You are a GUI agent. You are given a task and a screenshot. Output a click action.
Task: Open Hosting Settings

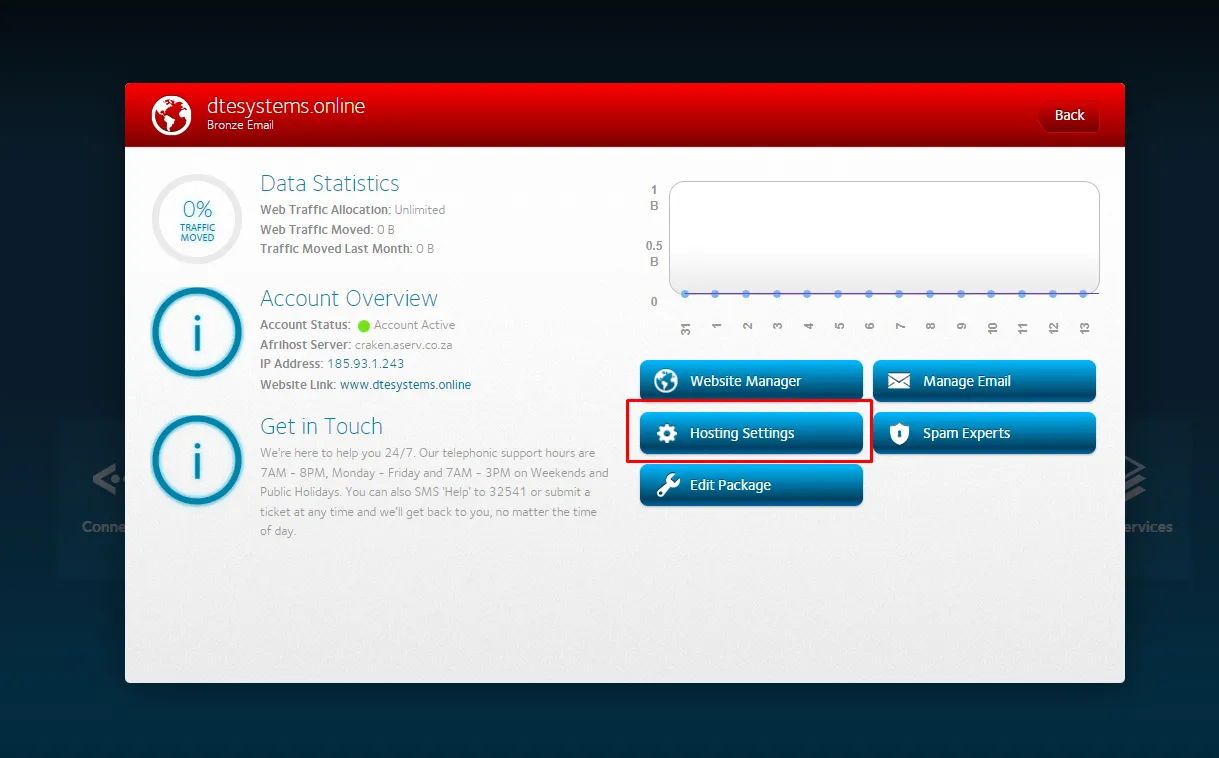point(751,433)
